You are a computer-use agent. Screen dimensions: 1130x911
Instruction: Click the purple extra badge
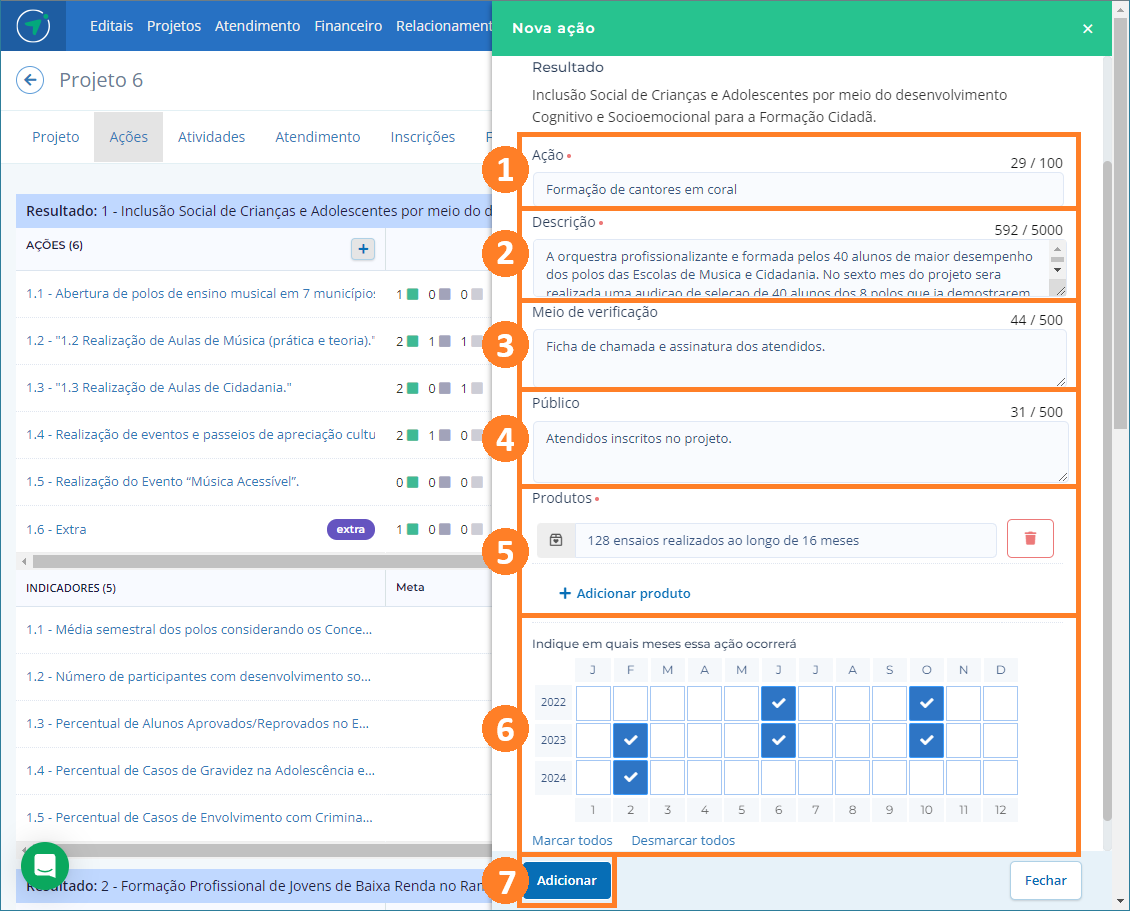[x=351, y=530]
